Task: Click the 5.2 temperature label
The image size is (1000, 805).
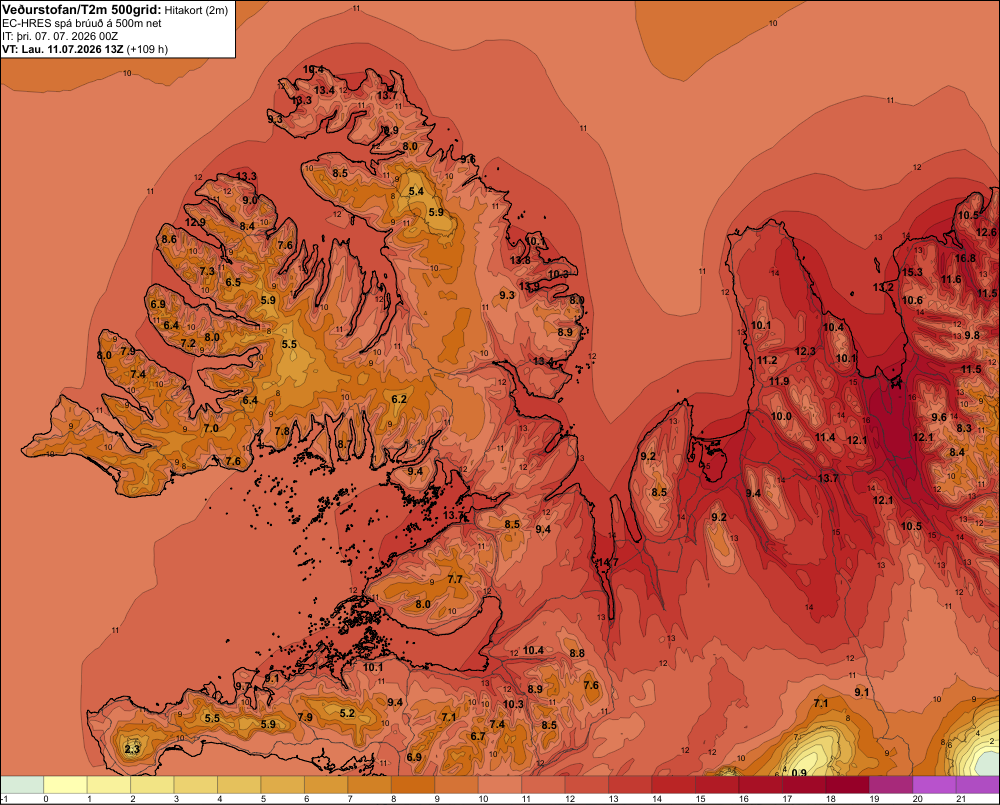Action: (347, 713)
